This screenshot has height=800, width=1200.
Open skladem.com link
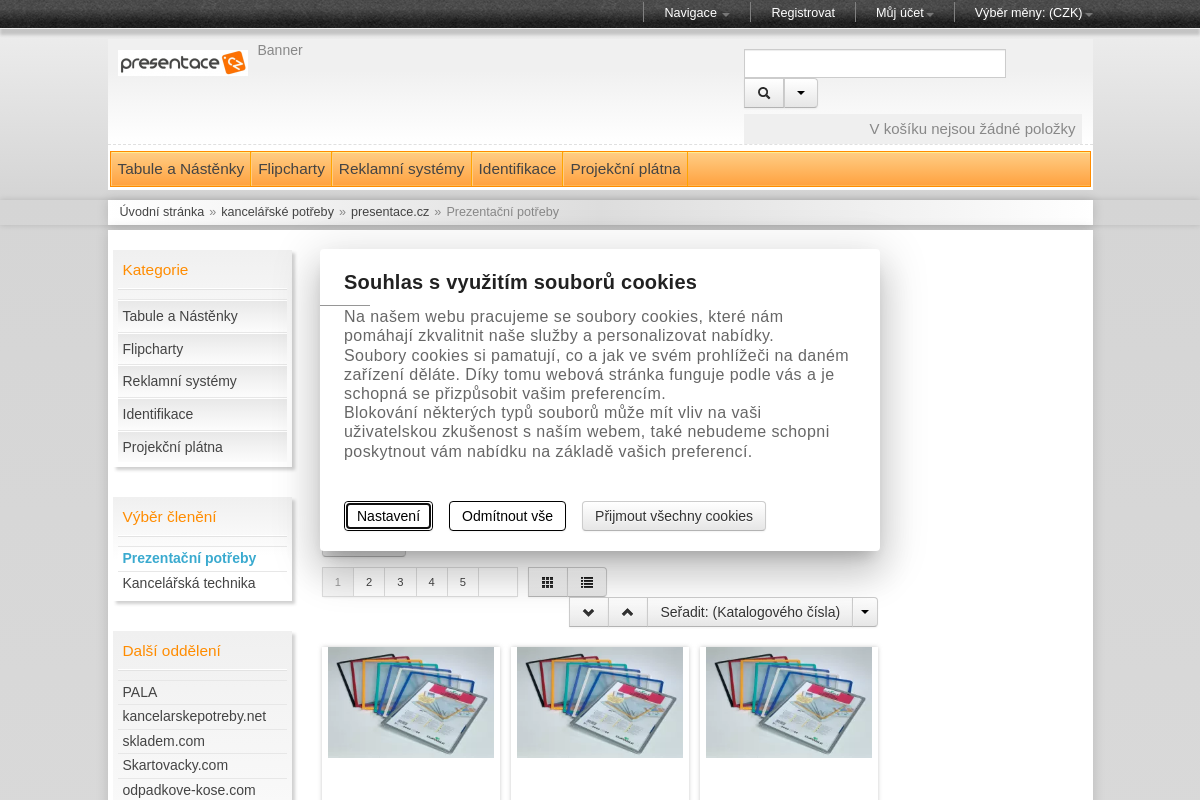(x=163, y=741)
